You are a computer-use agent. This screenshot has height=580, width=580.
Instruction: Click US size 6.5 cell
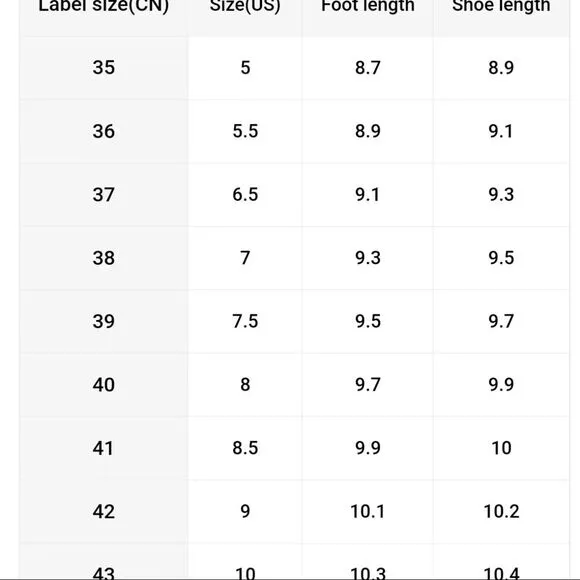[x=245, y=195]
